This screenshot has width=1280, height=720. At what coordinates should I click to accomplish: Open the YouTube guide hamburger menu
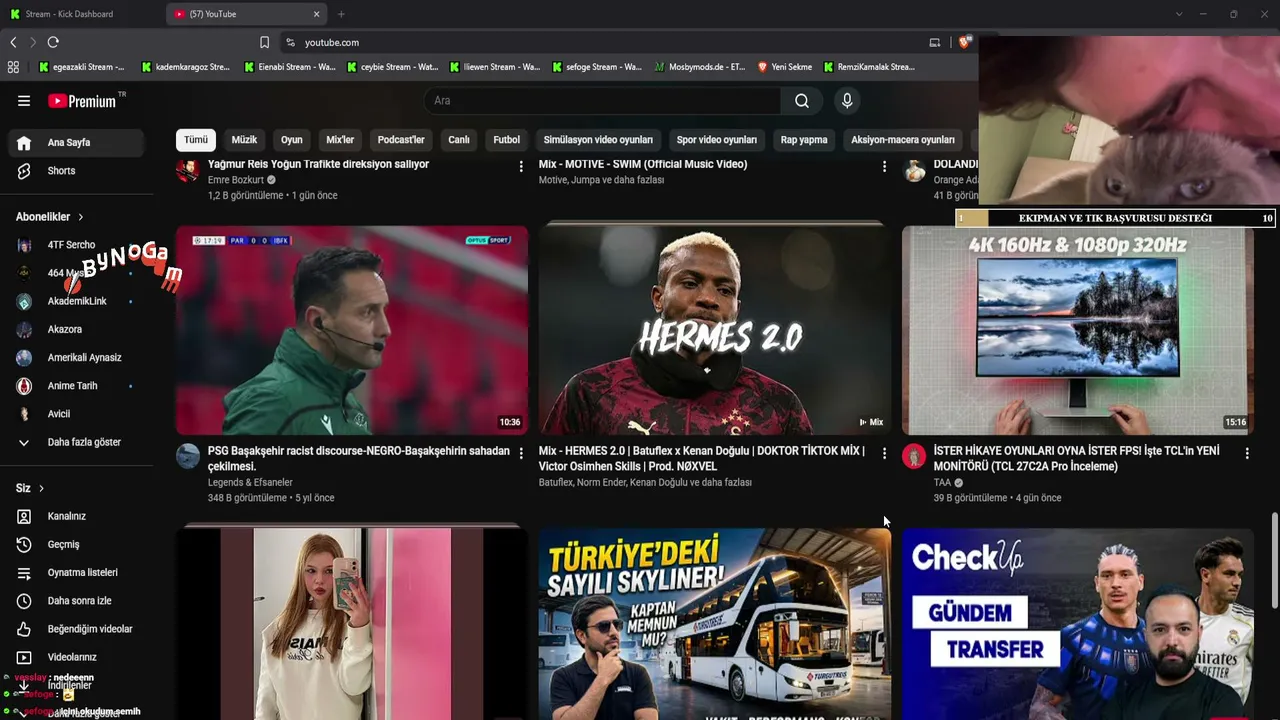click(24, 101)
